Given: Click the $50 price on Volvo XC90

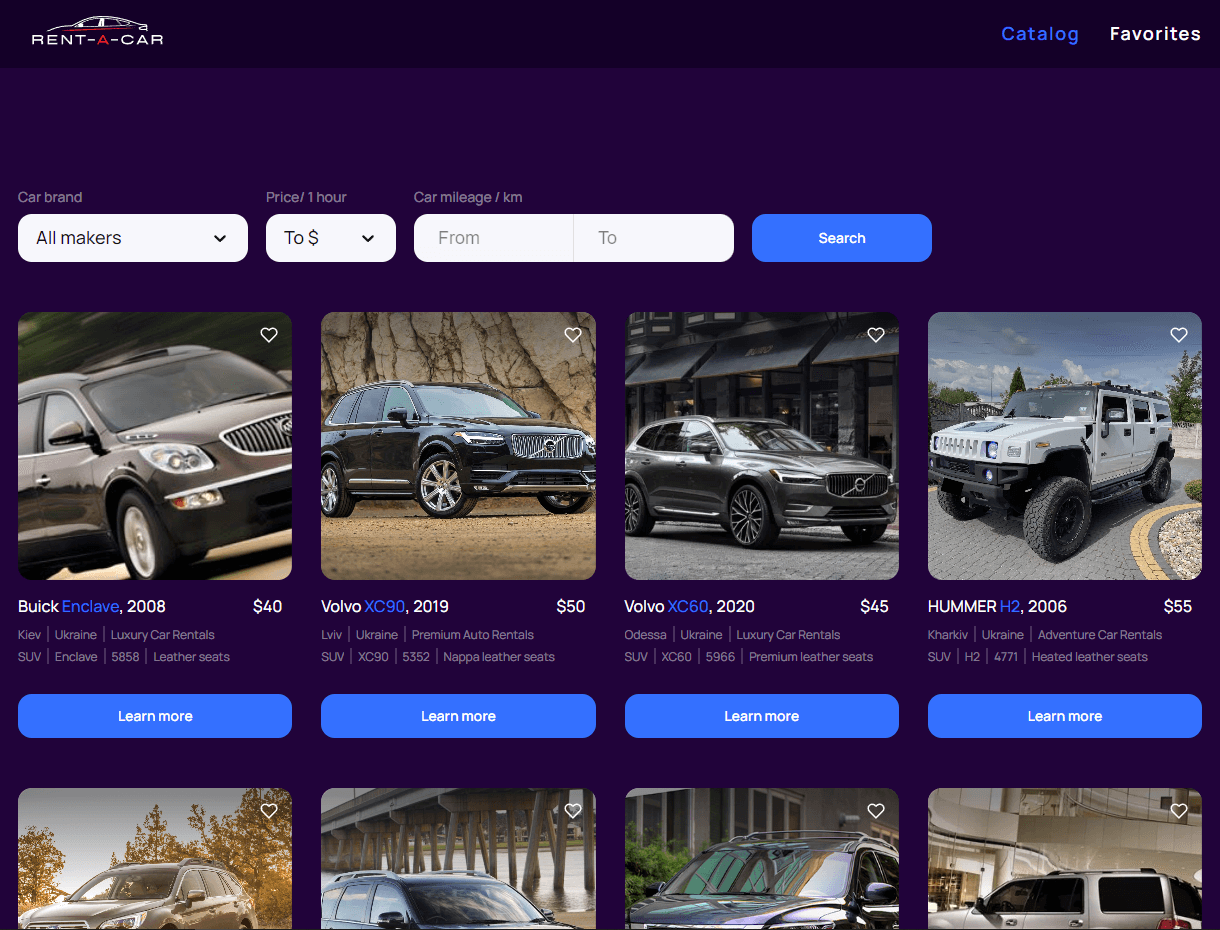Looking at the screenshot, I should tap(571, 606).
